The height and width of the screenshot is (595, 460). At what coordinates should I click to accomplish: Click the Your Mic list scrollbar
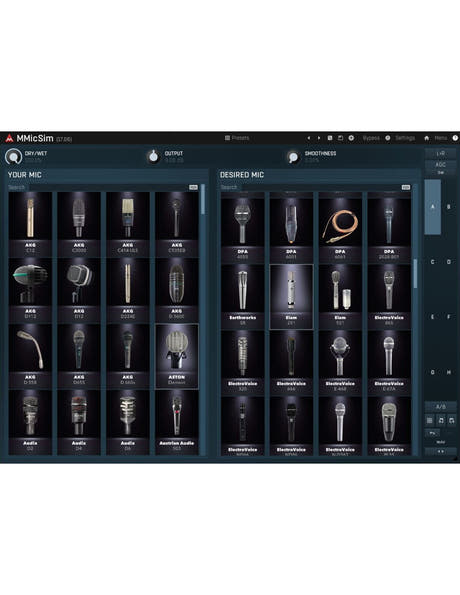[x=203, y=320]
